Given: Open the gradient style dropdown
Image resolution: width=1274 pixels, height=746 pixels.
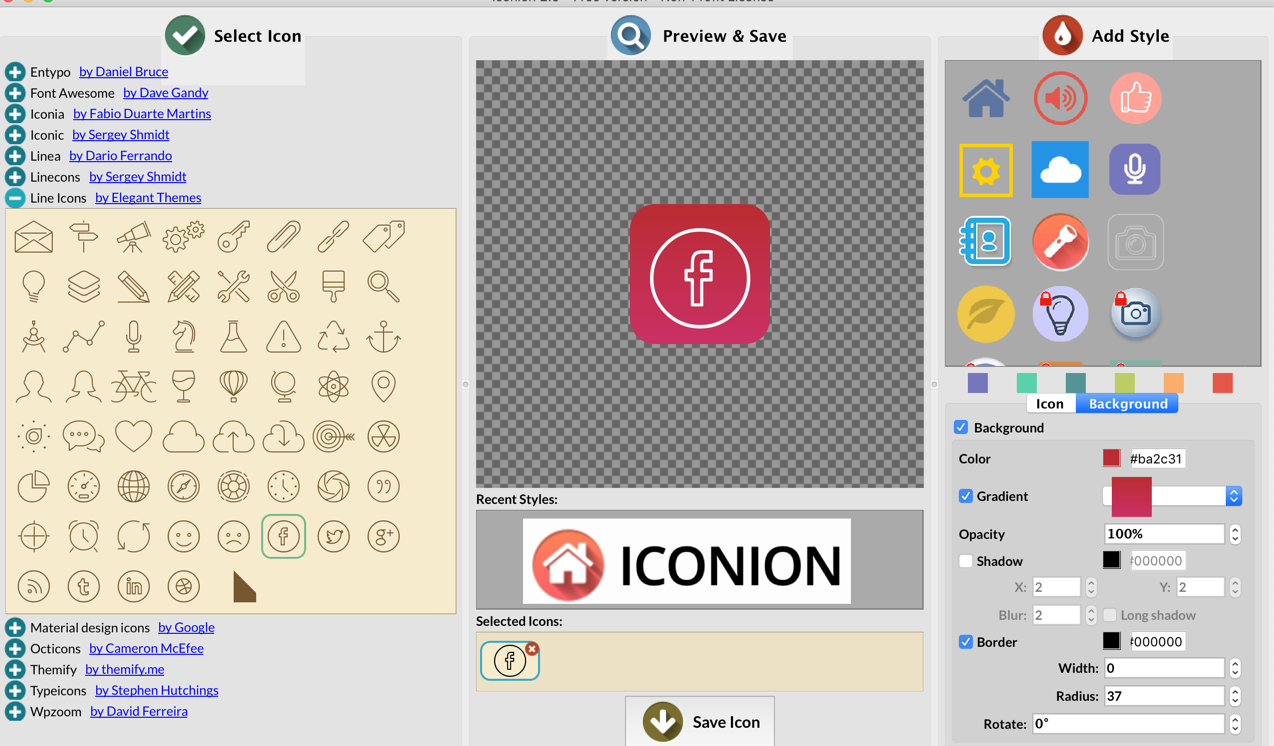Looking at the screenshot, I should (x=1234, y=496).
